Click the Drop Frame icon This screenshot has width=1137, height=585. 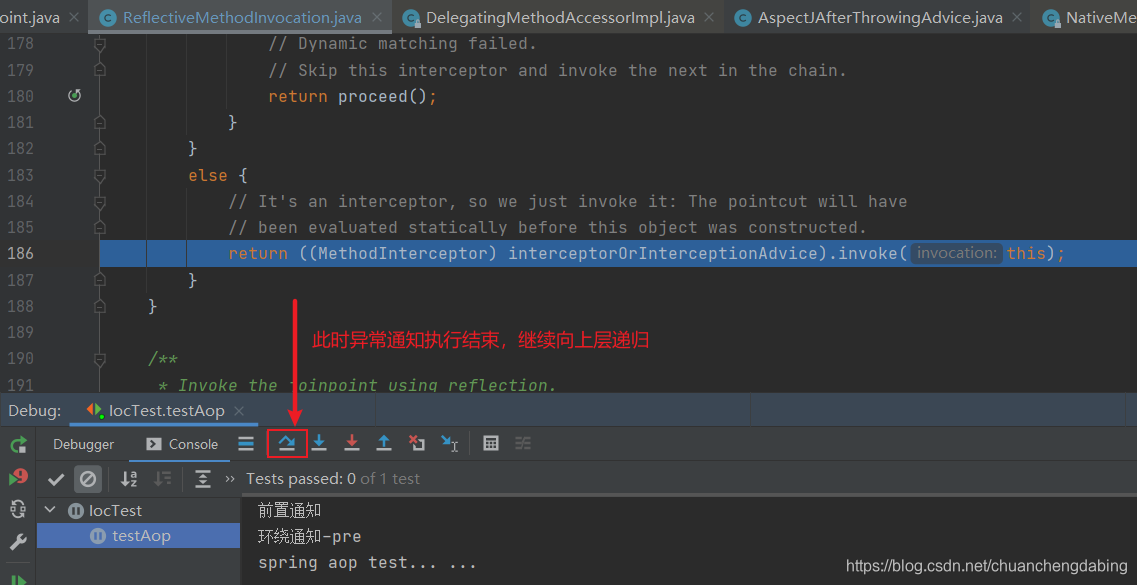tap(417, 444)
